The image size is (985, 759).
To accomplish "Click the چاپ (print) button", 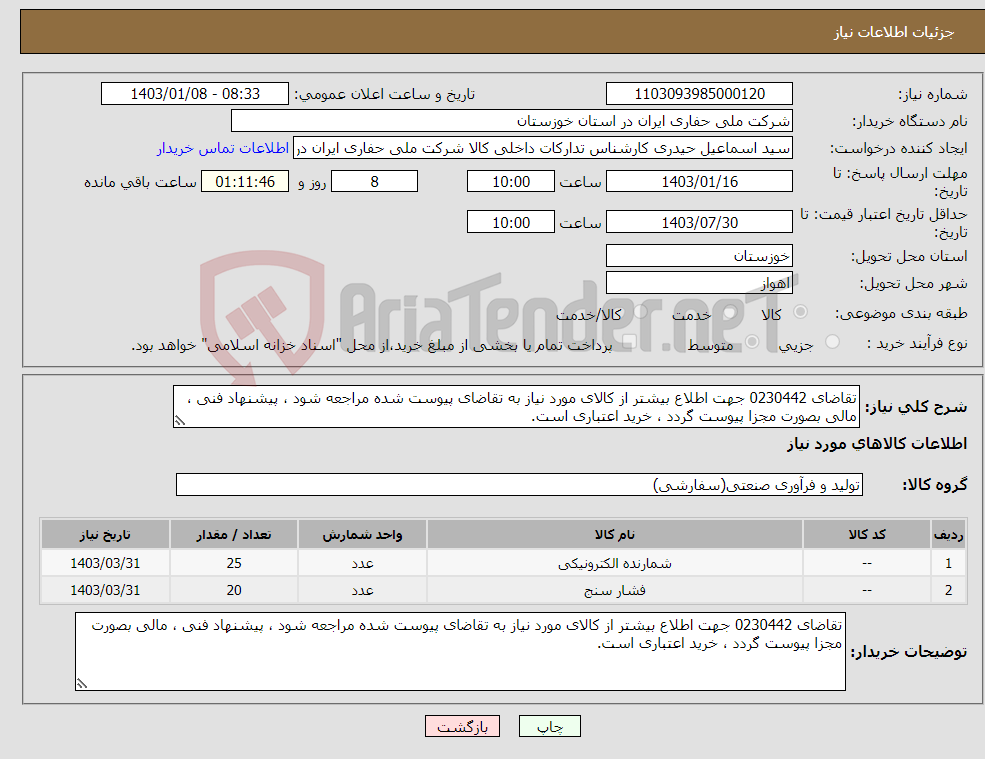I will [x=550, y=726].
